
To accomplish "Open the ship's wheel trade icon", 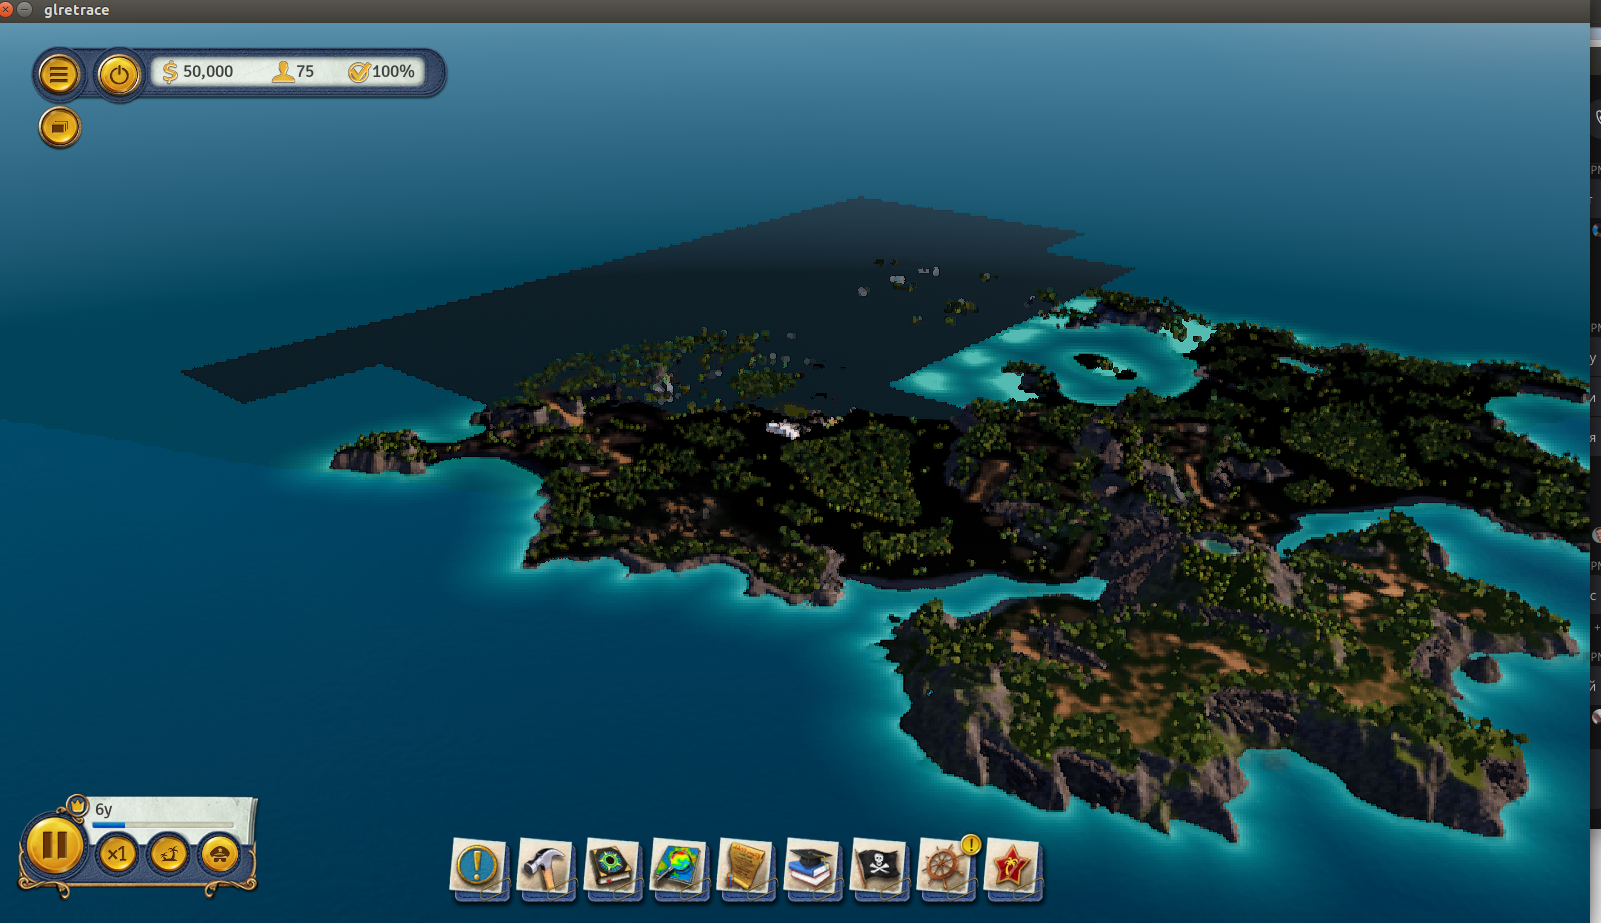I will click(945, 866).
